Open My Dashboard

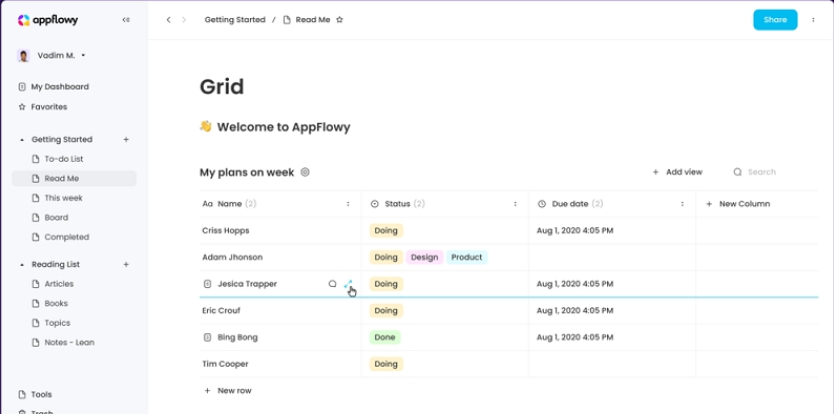coord(53,87)
